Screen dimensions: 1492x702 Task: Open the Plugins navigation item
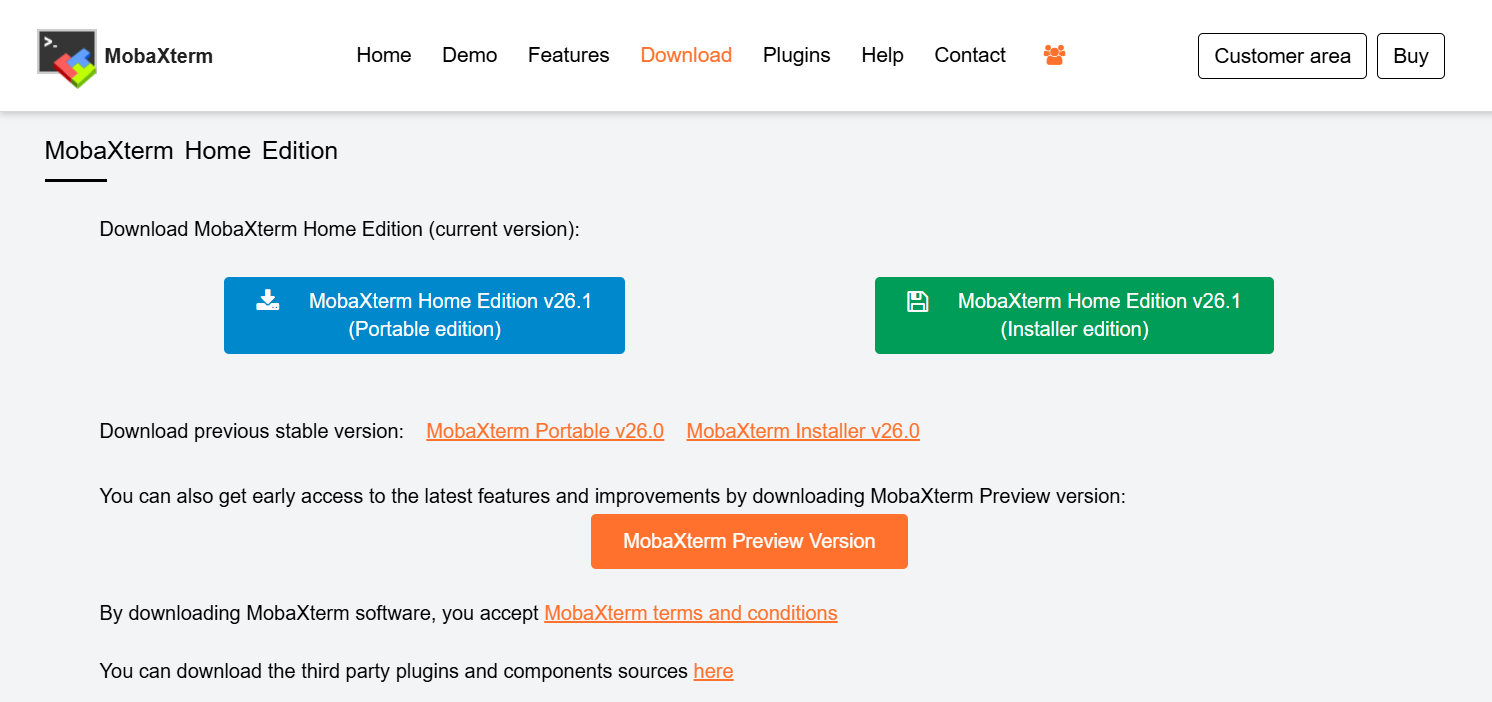796,55
